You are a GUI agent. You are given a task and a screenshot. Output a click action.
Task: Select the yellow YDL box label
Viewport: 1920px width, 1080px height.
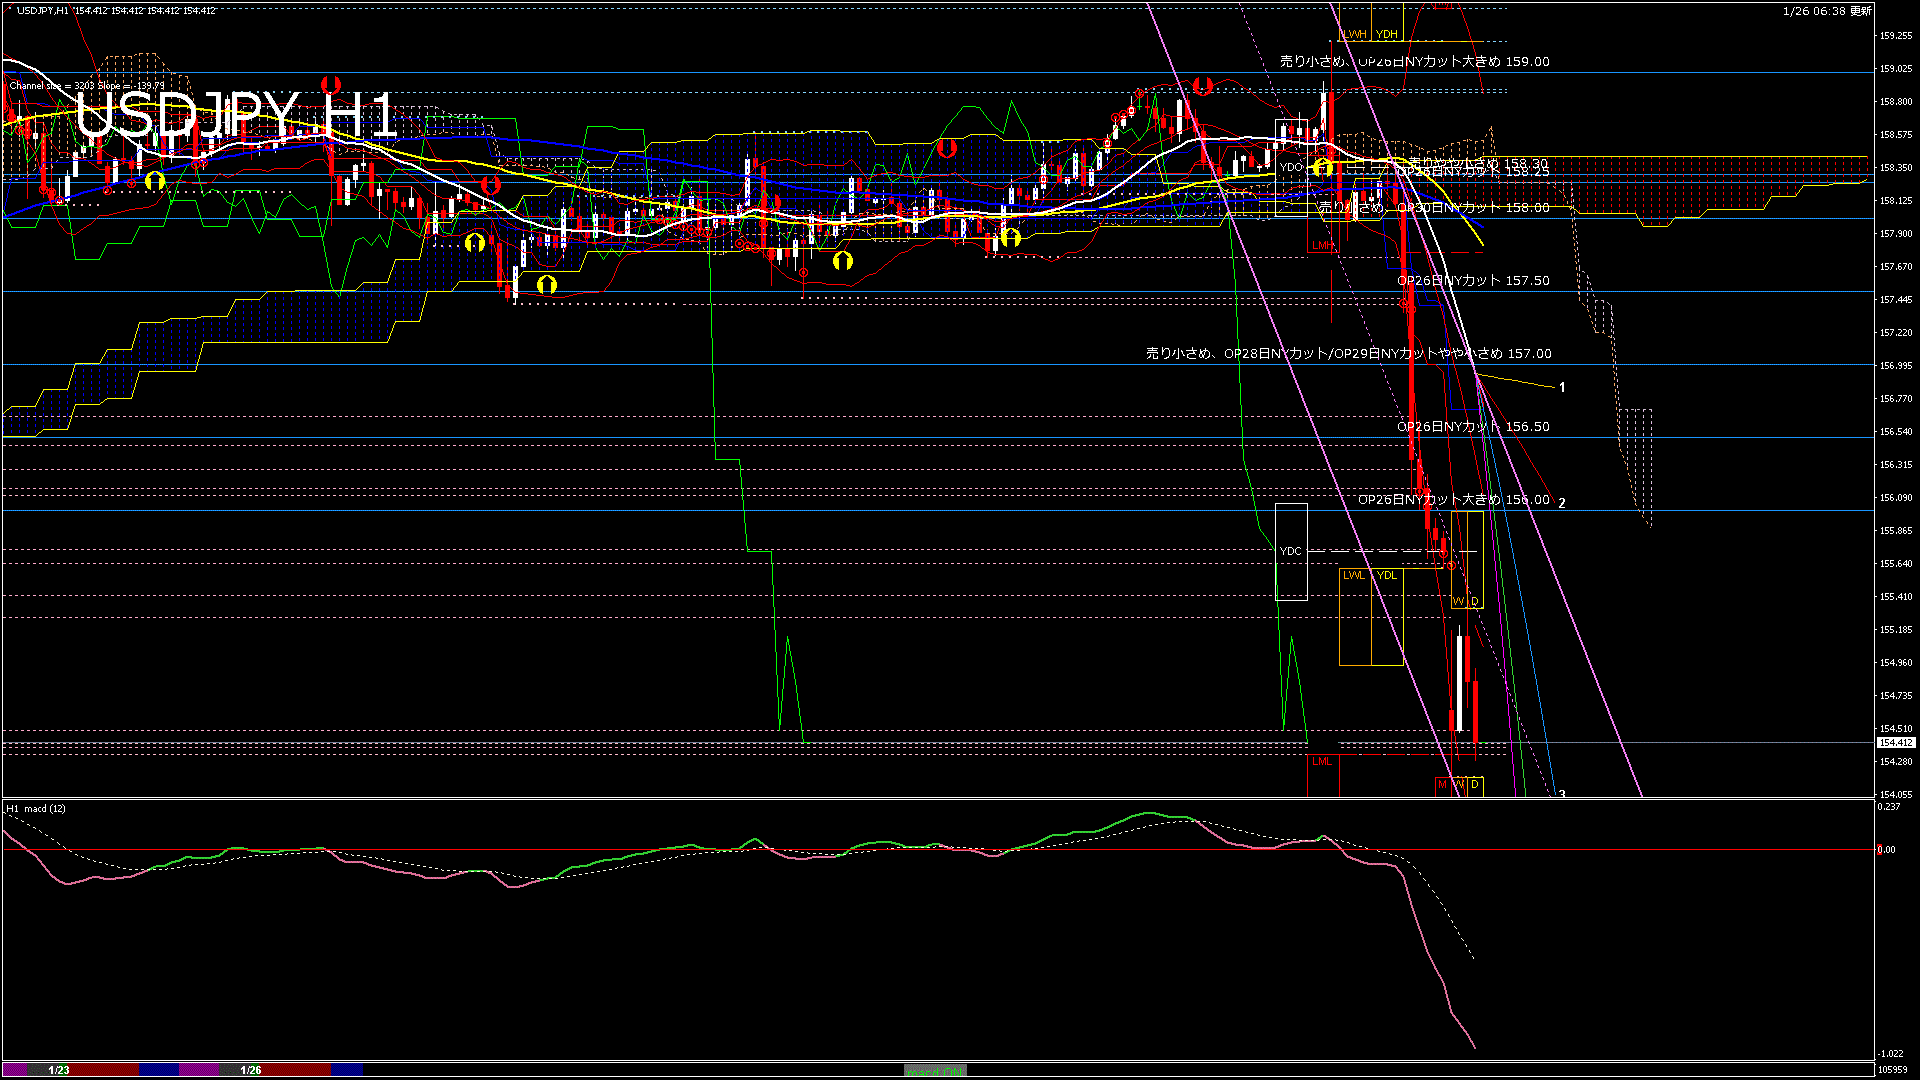1387,575
